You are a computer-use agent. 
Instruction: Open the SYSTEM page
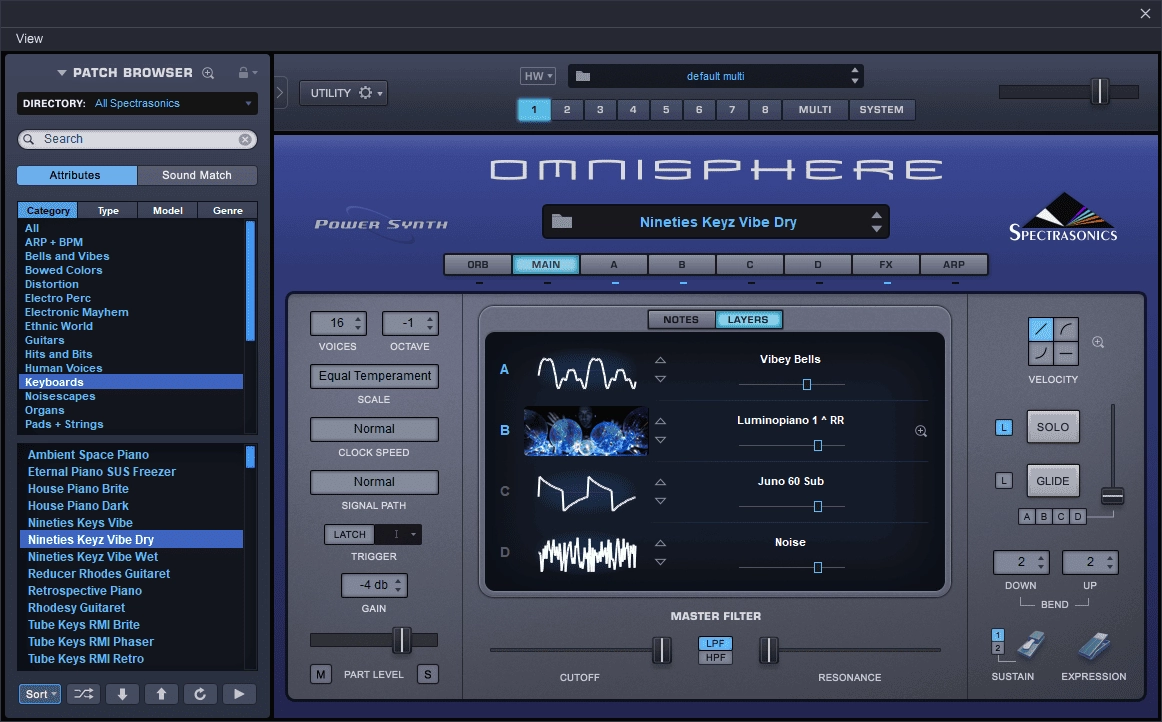882,110
